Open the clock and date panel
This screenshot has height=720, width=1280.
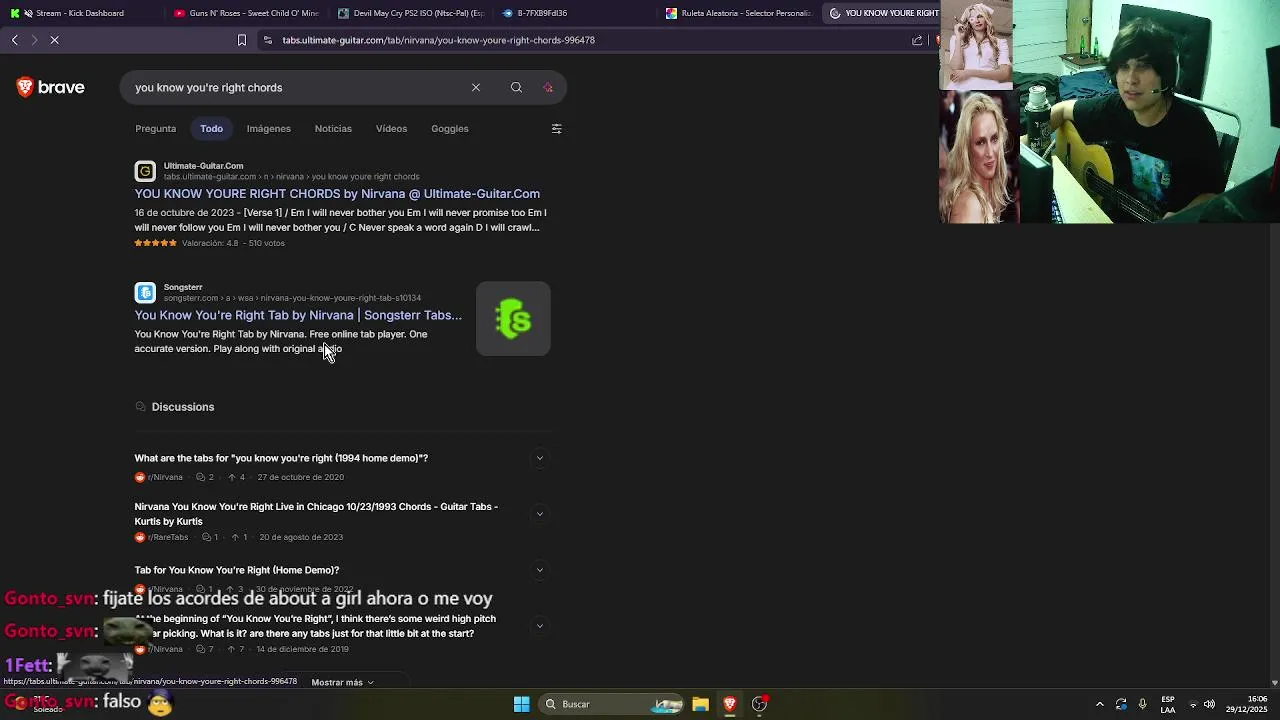click(1247, 704)
